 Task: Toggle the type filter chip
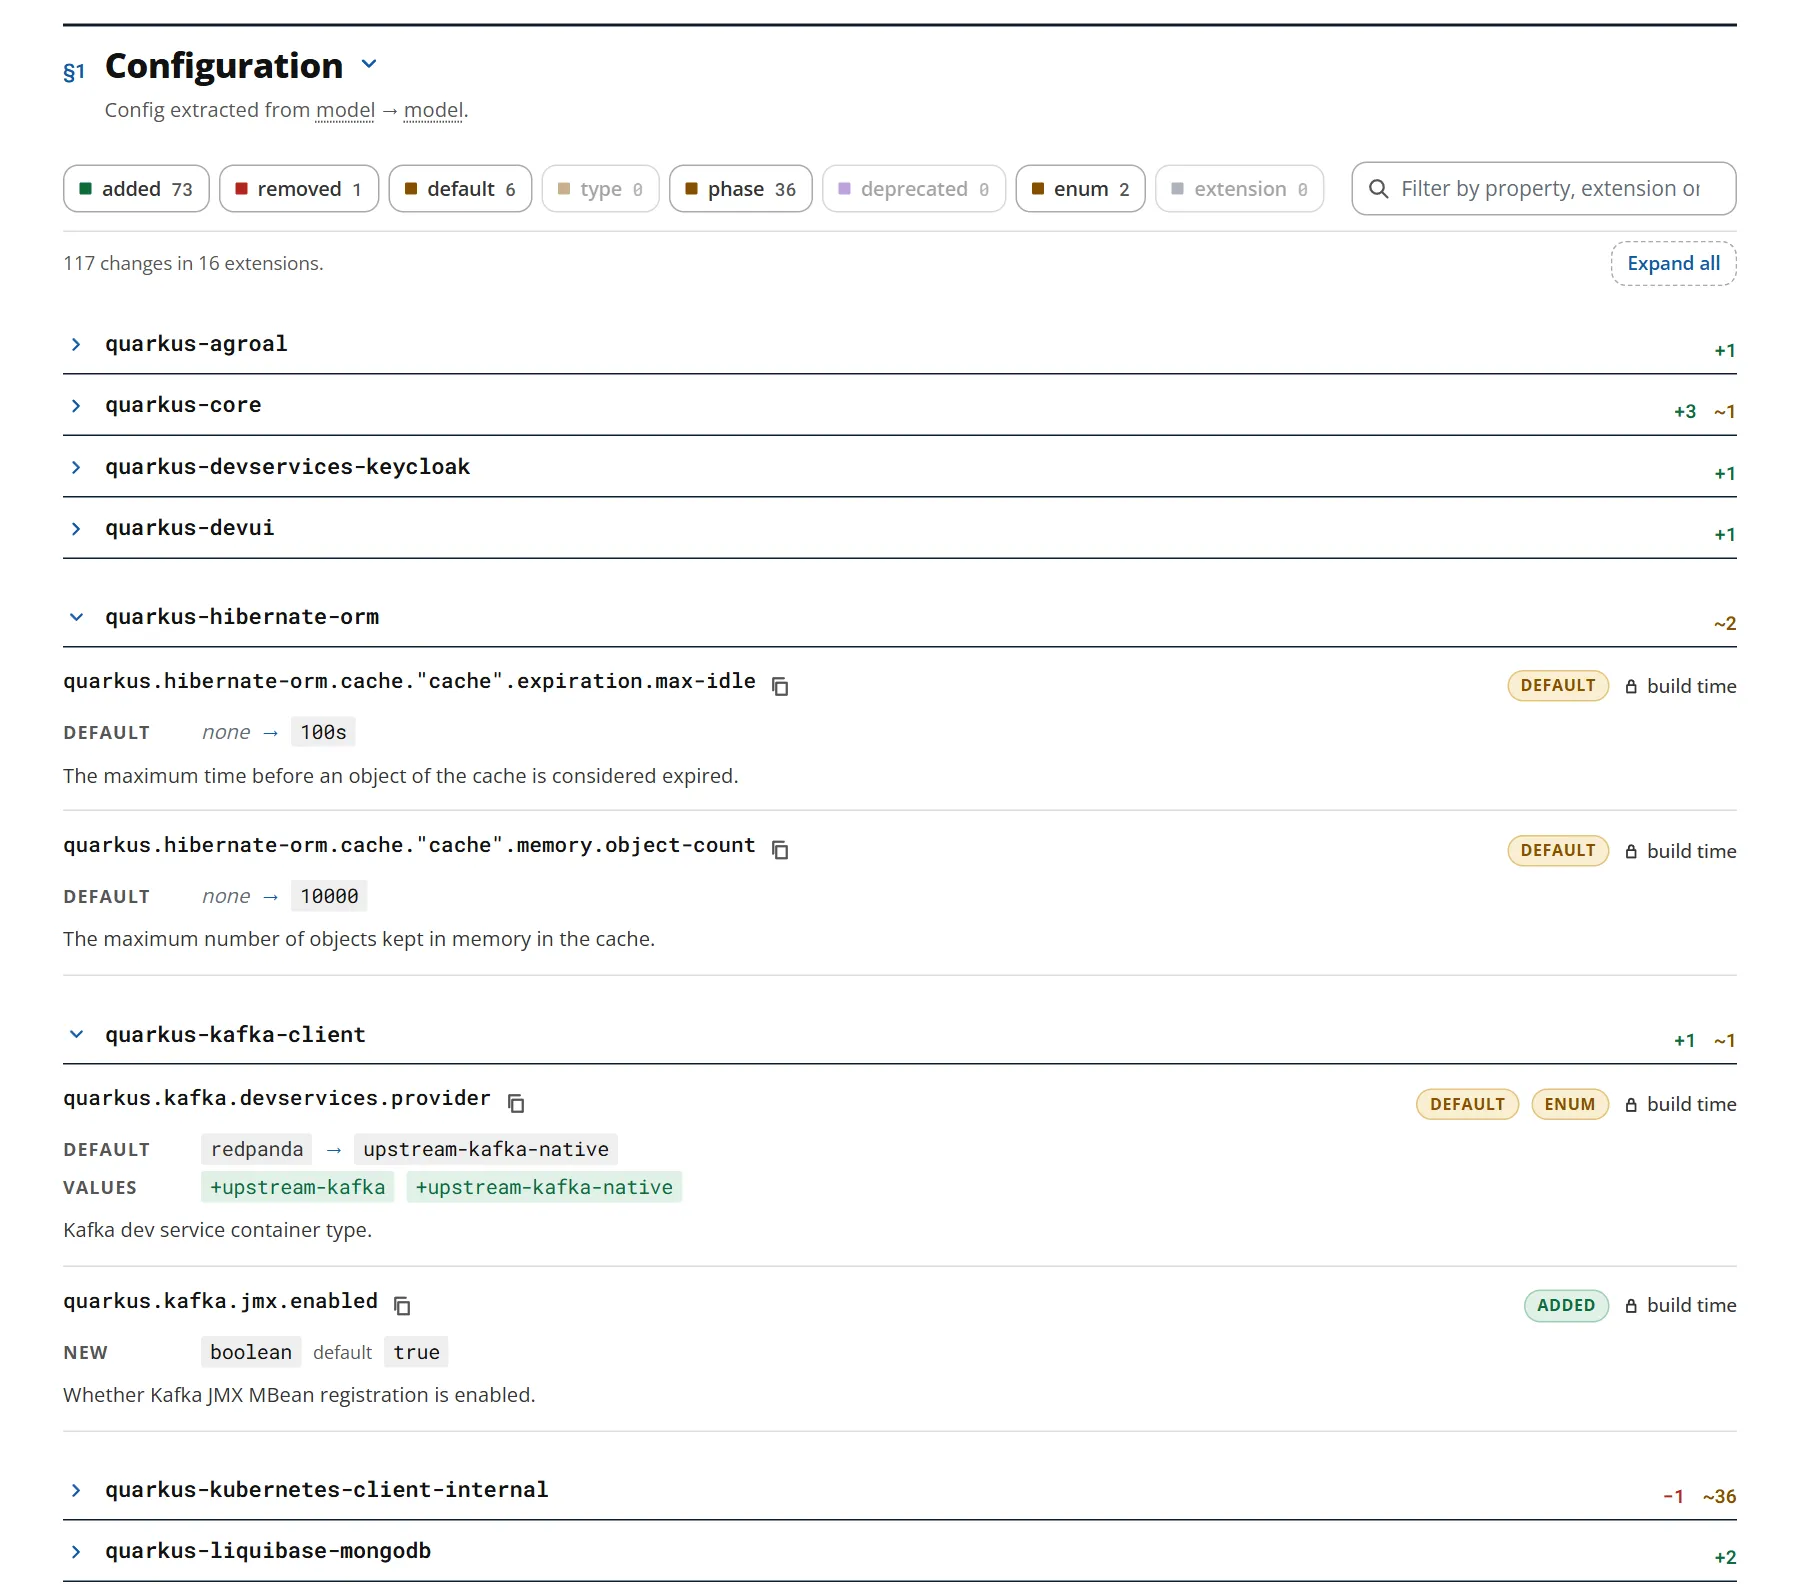pos(600,188)
